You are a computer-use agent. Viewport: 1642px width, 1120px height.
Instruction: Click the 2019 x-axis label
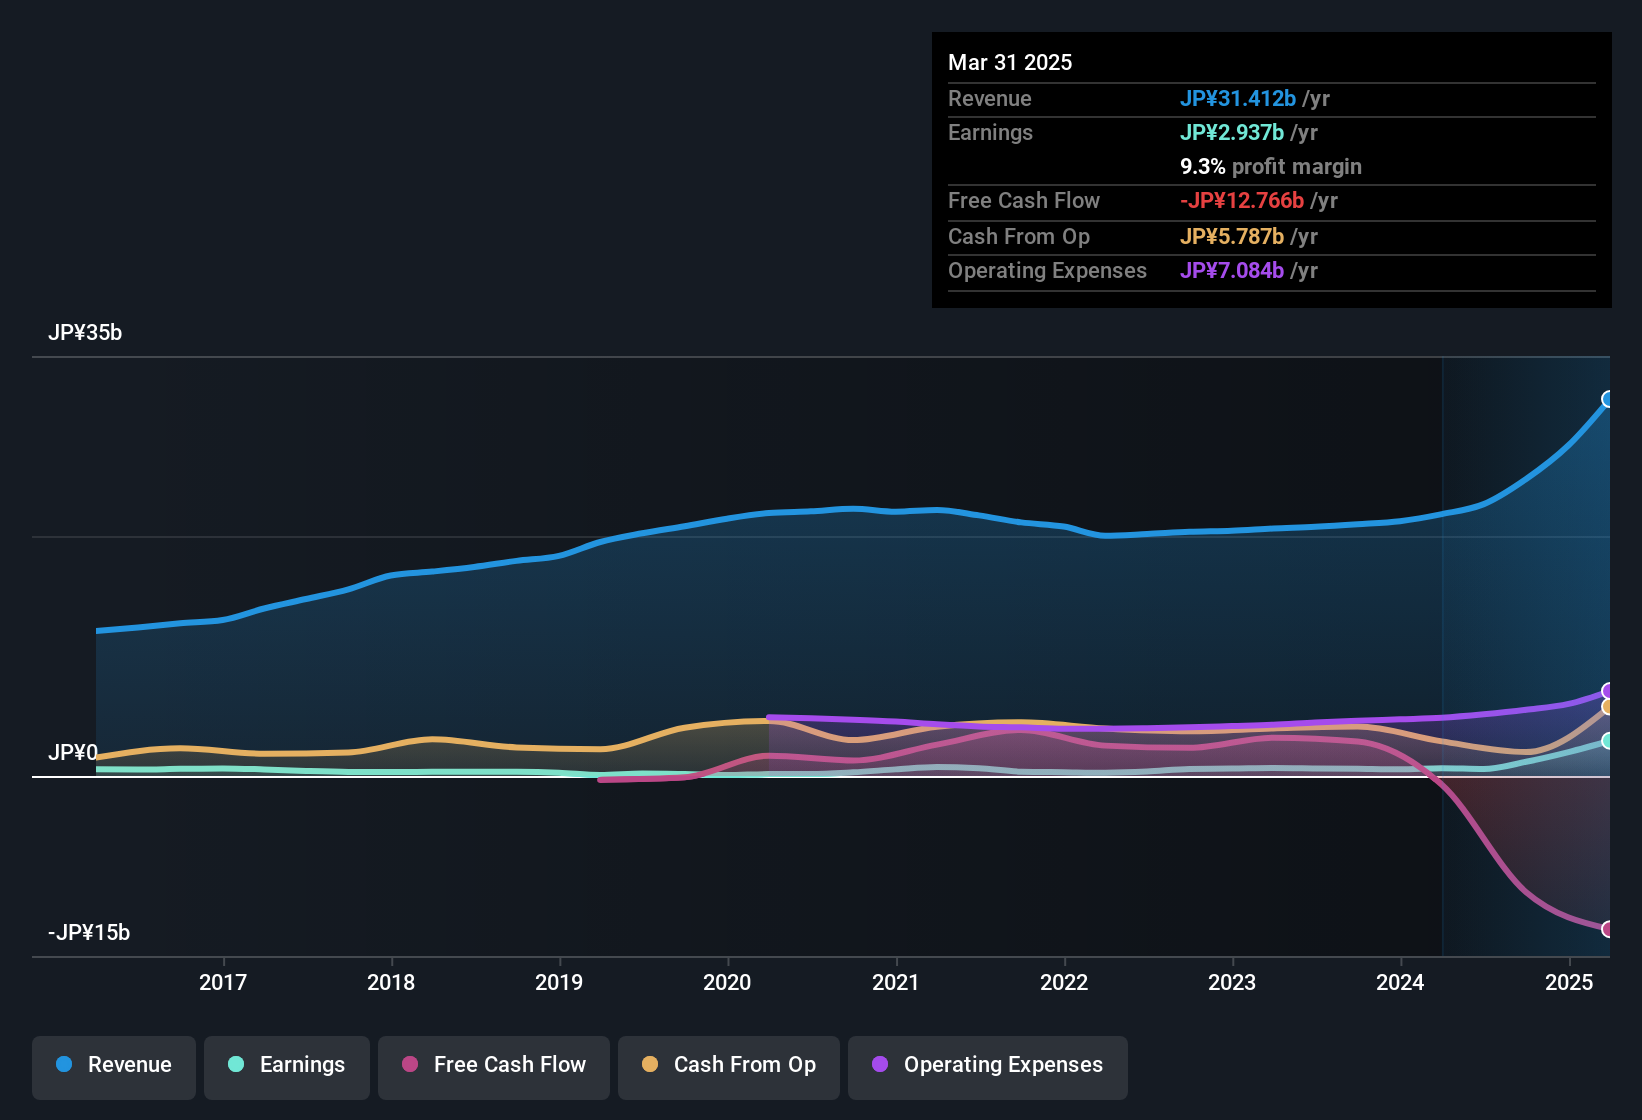point(559,982)
